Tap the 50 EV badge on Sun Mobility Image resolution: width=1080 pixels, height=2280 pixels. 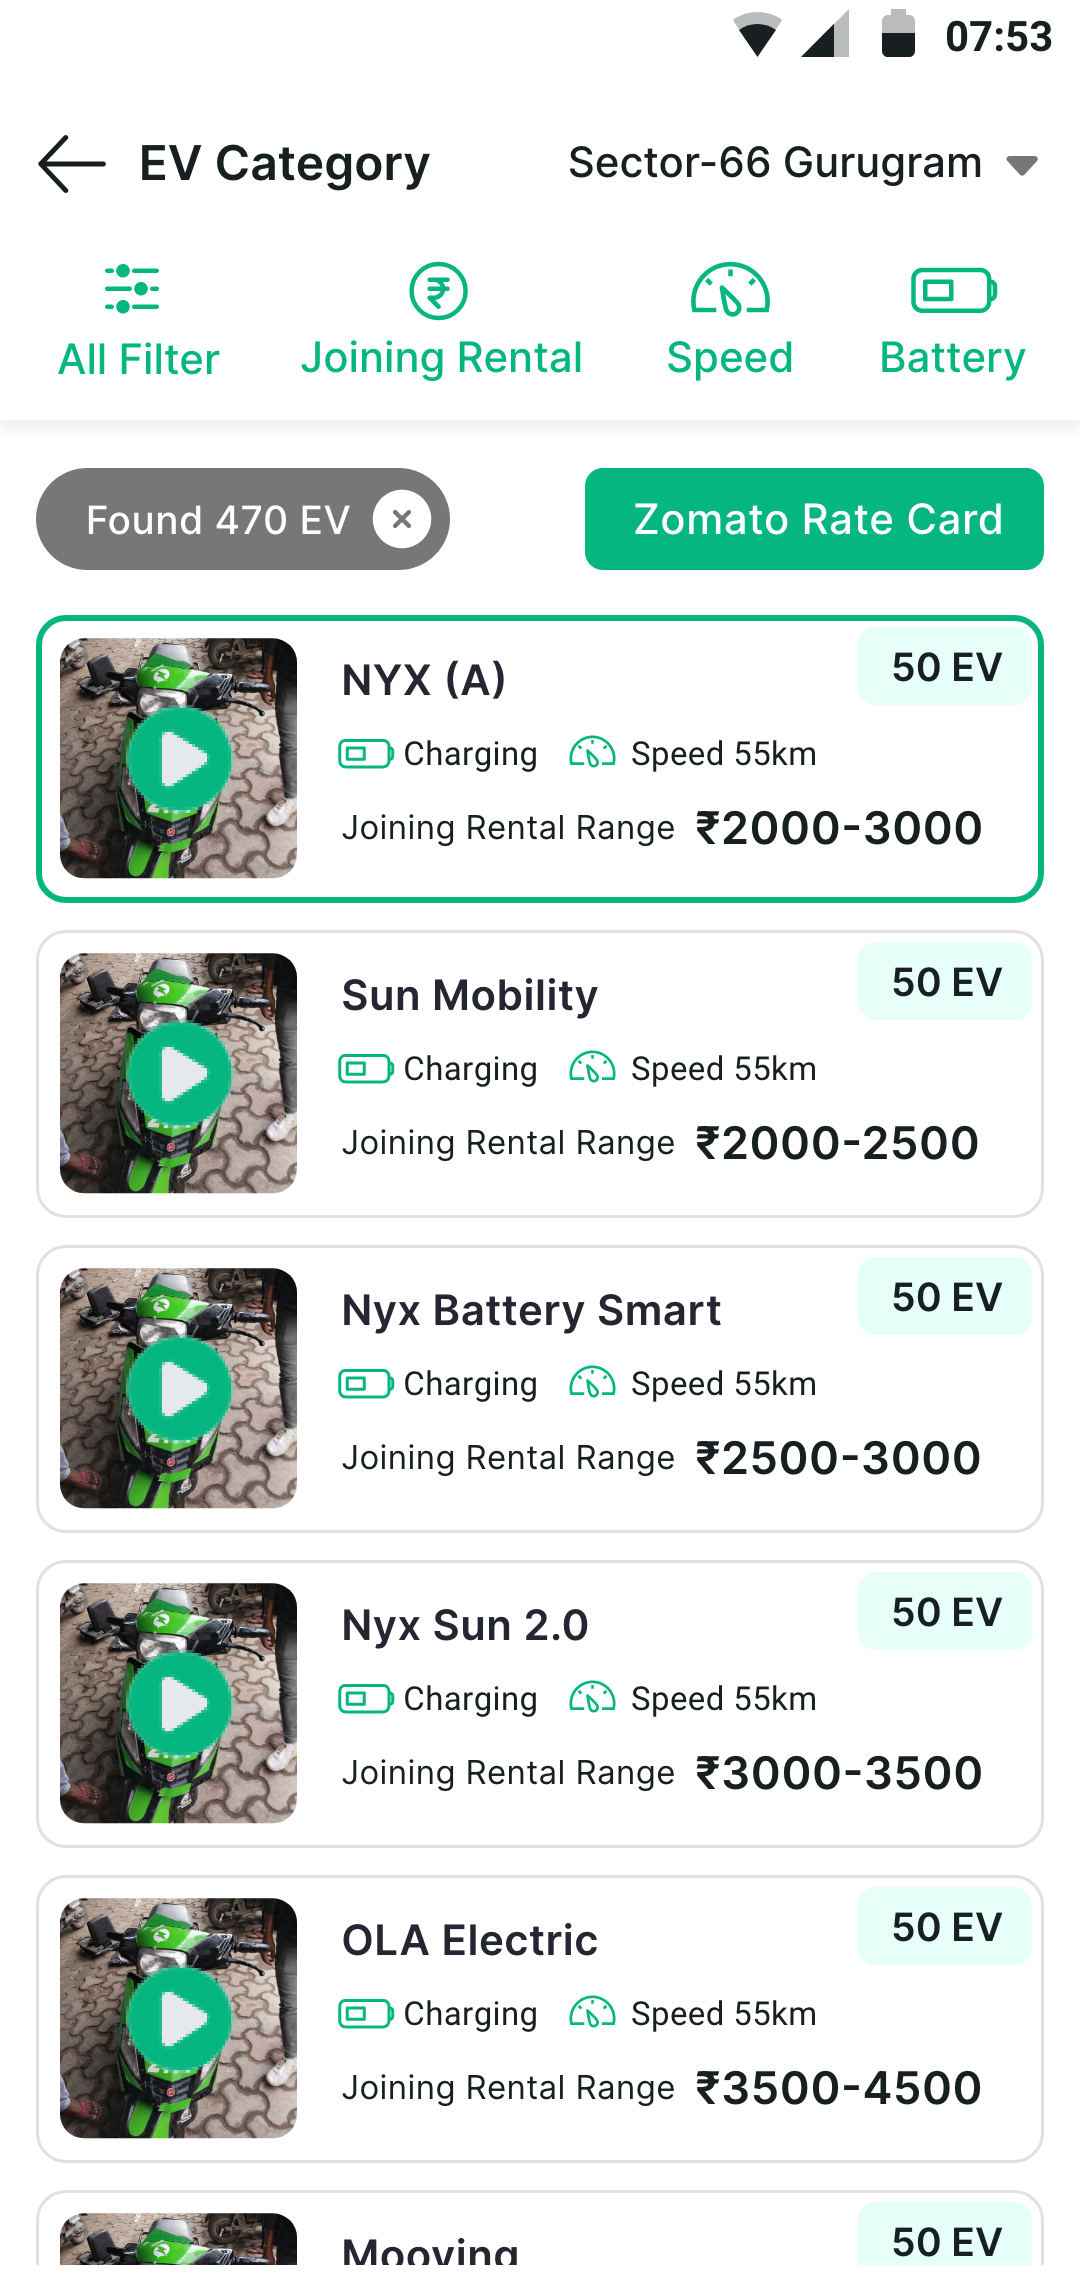point(946,982)
